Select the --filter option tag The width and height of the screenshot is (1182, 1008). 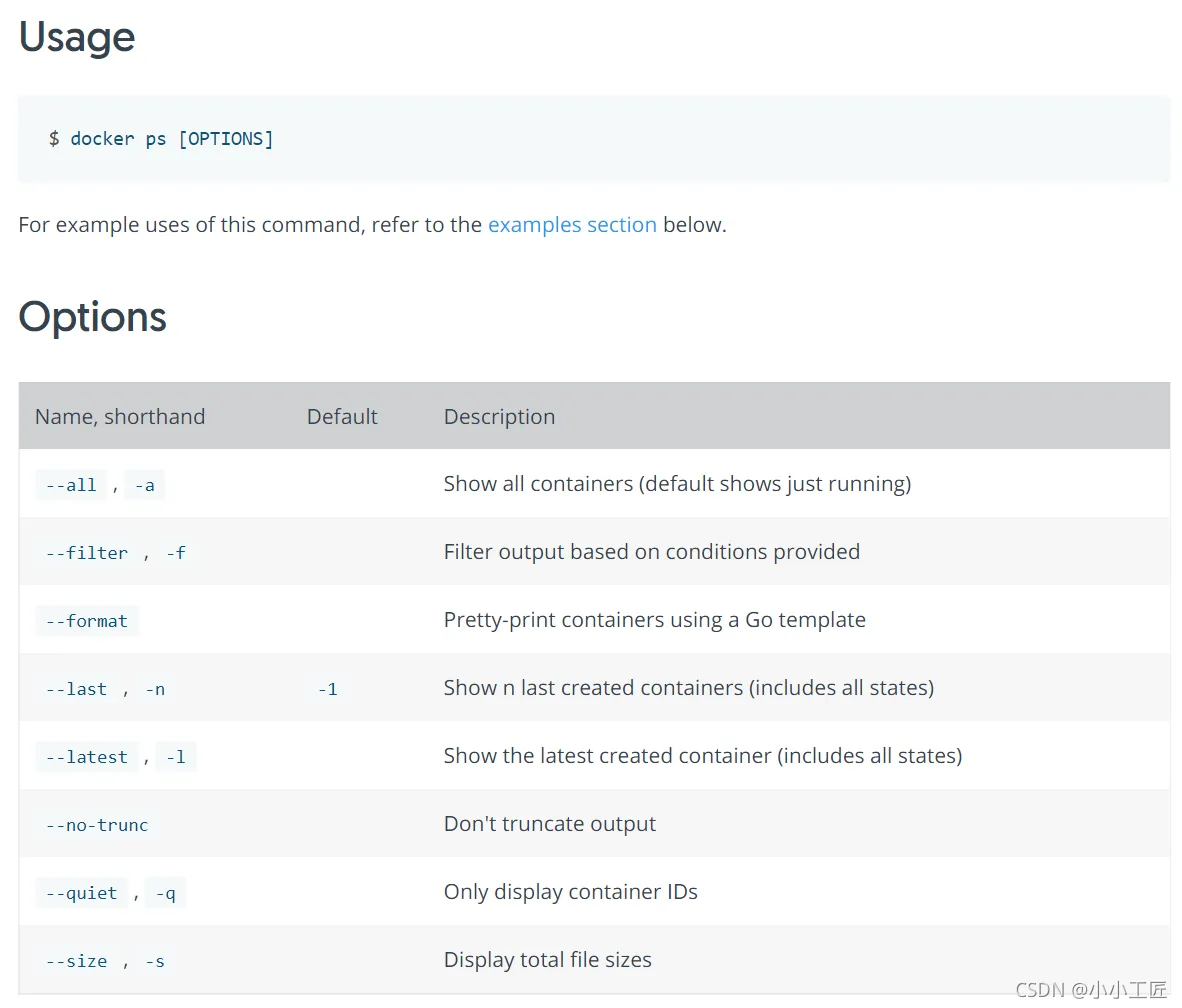(87, 553)
